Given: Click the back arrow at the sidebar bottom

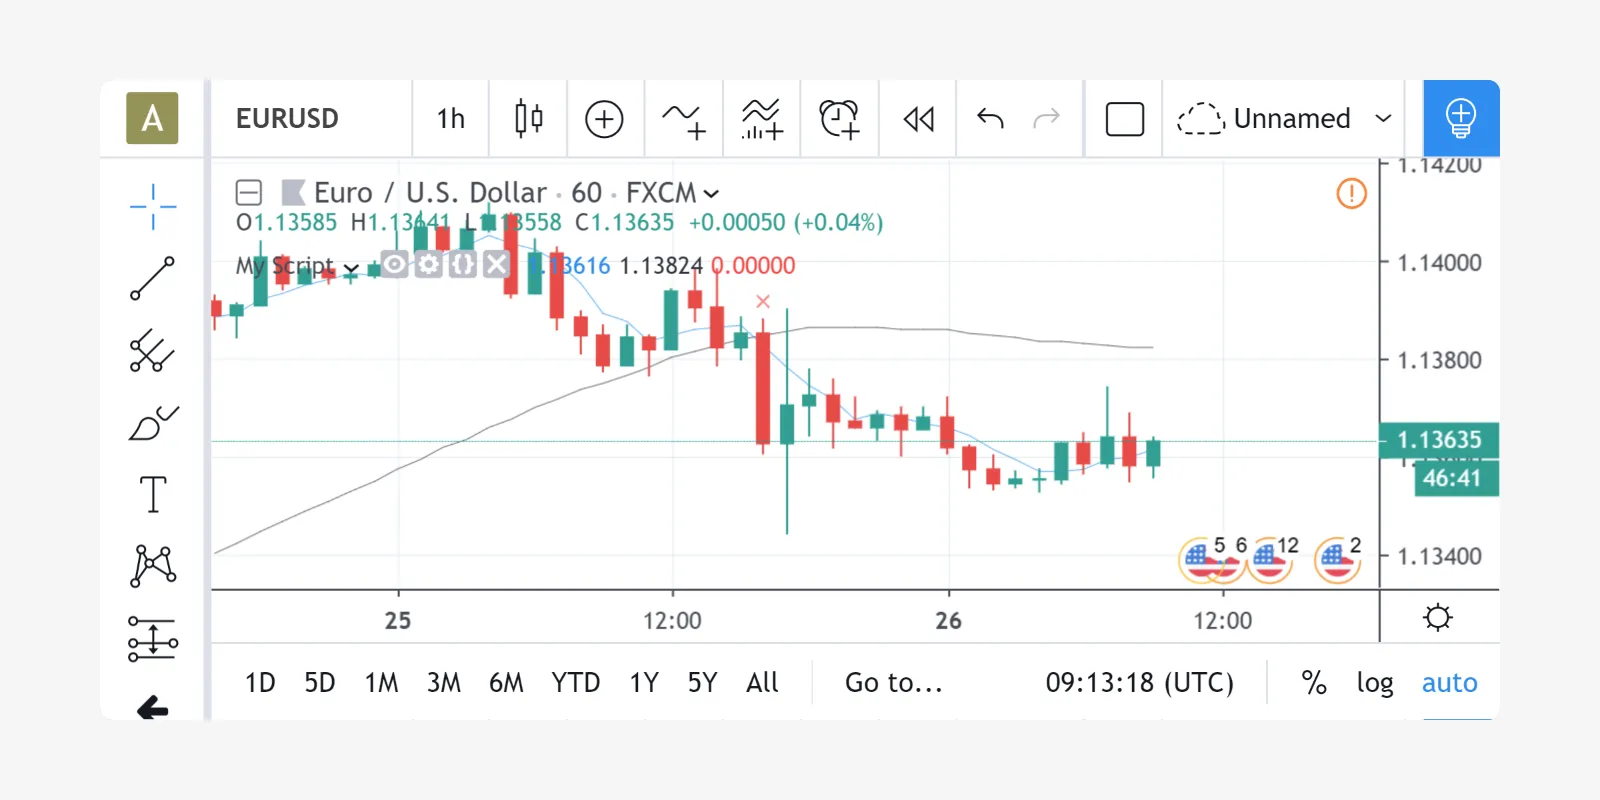Looking at the screenshot, I should (153, 708).
